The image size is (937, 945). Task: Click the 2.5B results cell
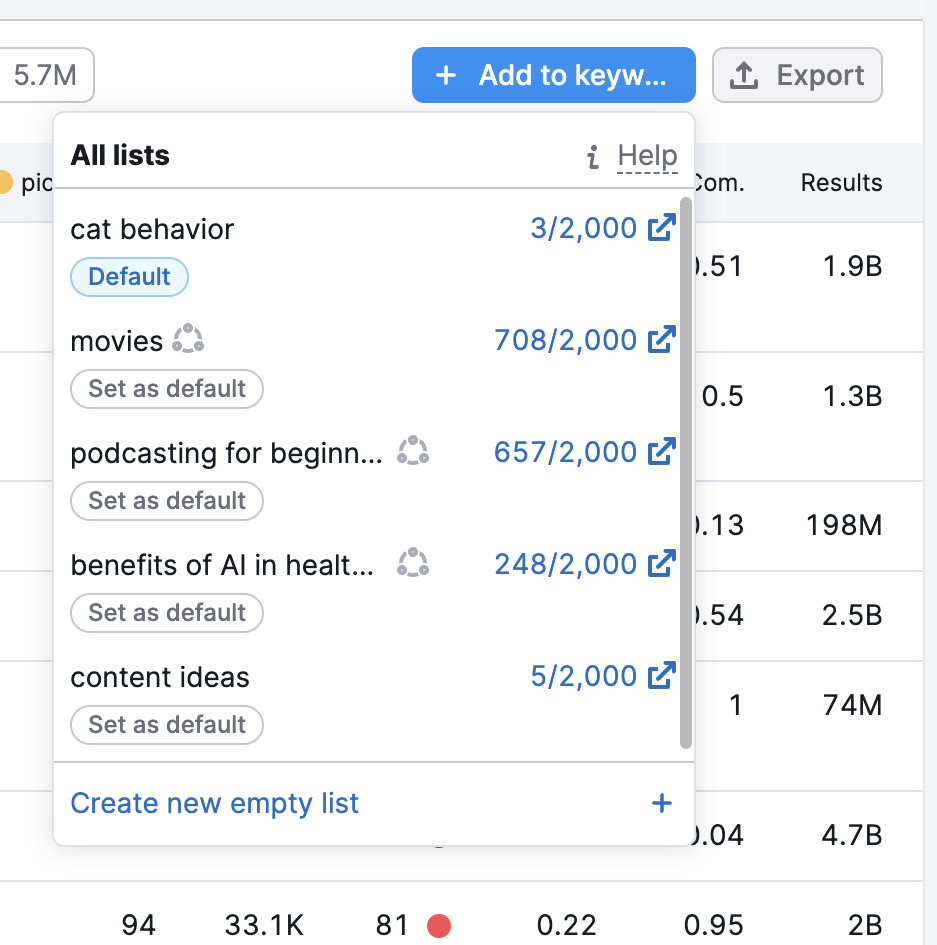[x=853, y=615]
